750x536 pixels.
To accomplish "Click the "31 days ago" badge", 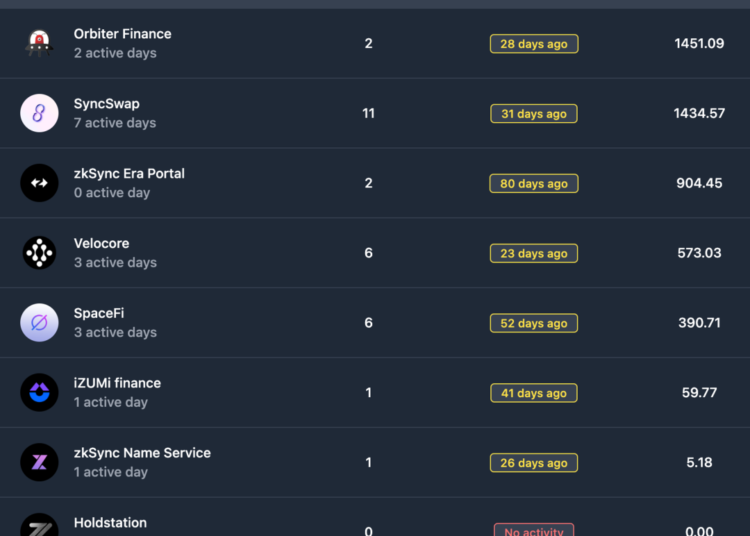I will [x=534, y=114].
